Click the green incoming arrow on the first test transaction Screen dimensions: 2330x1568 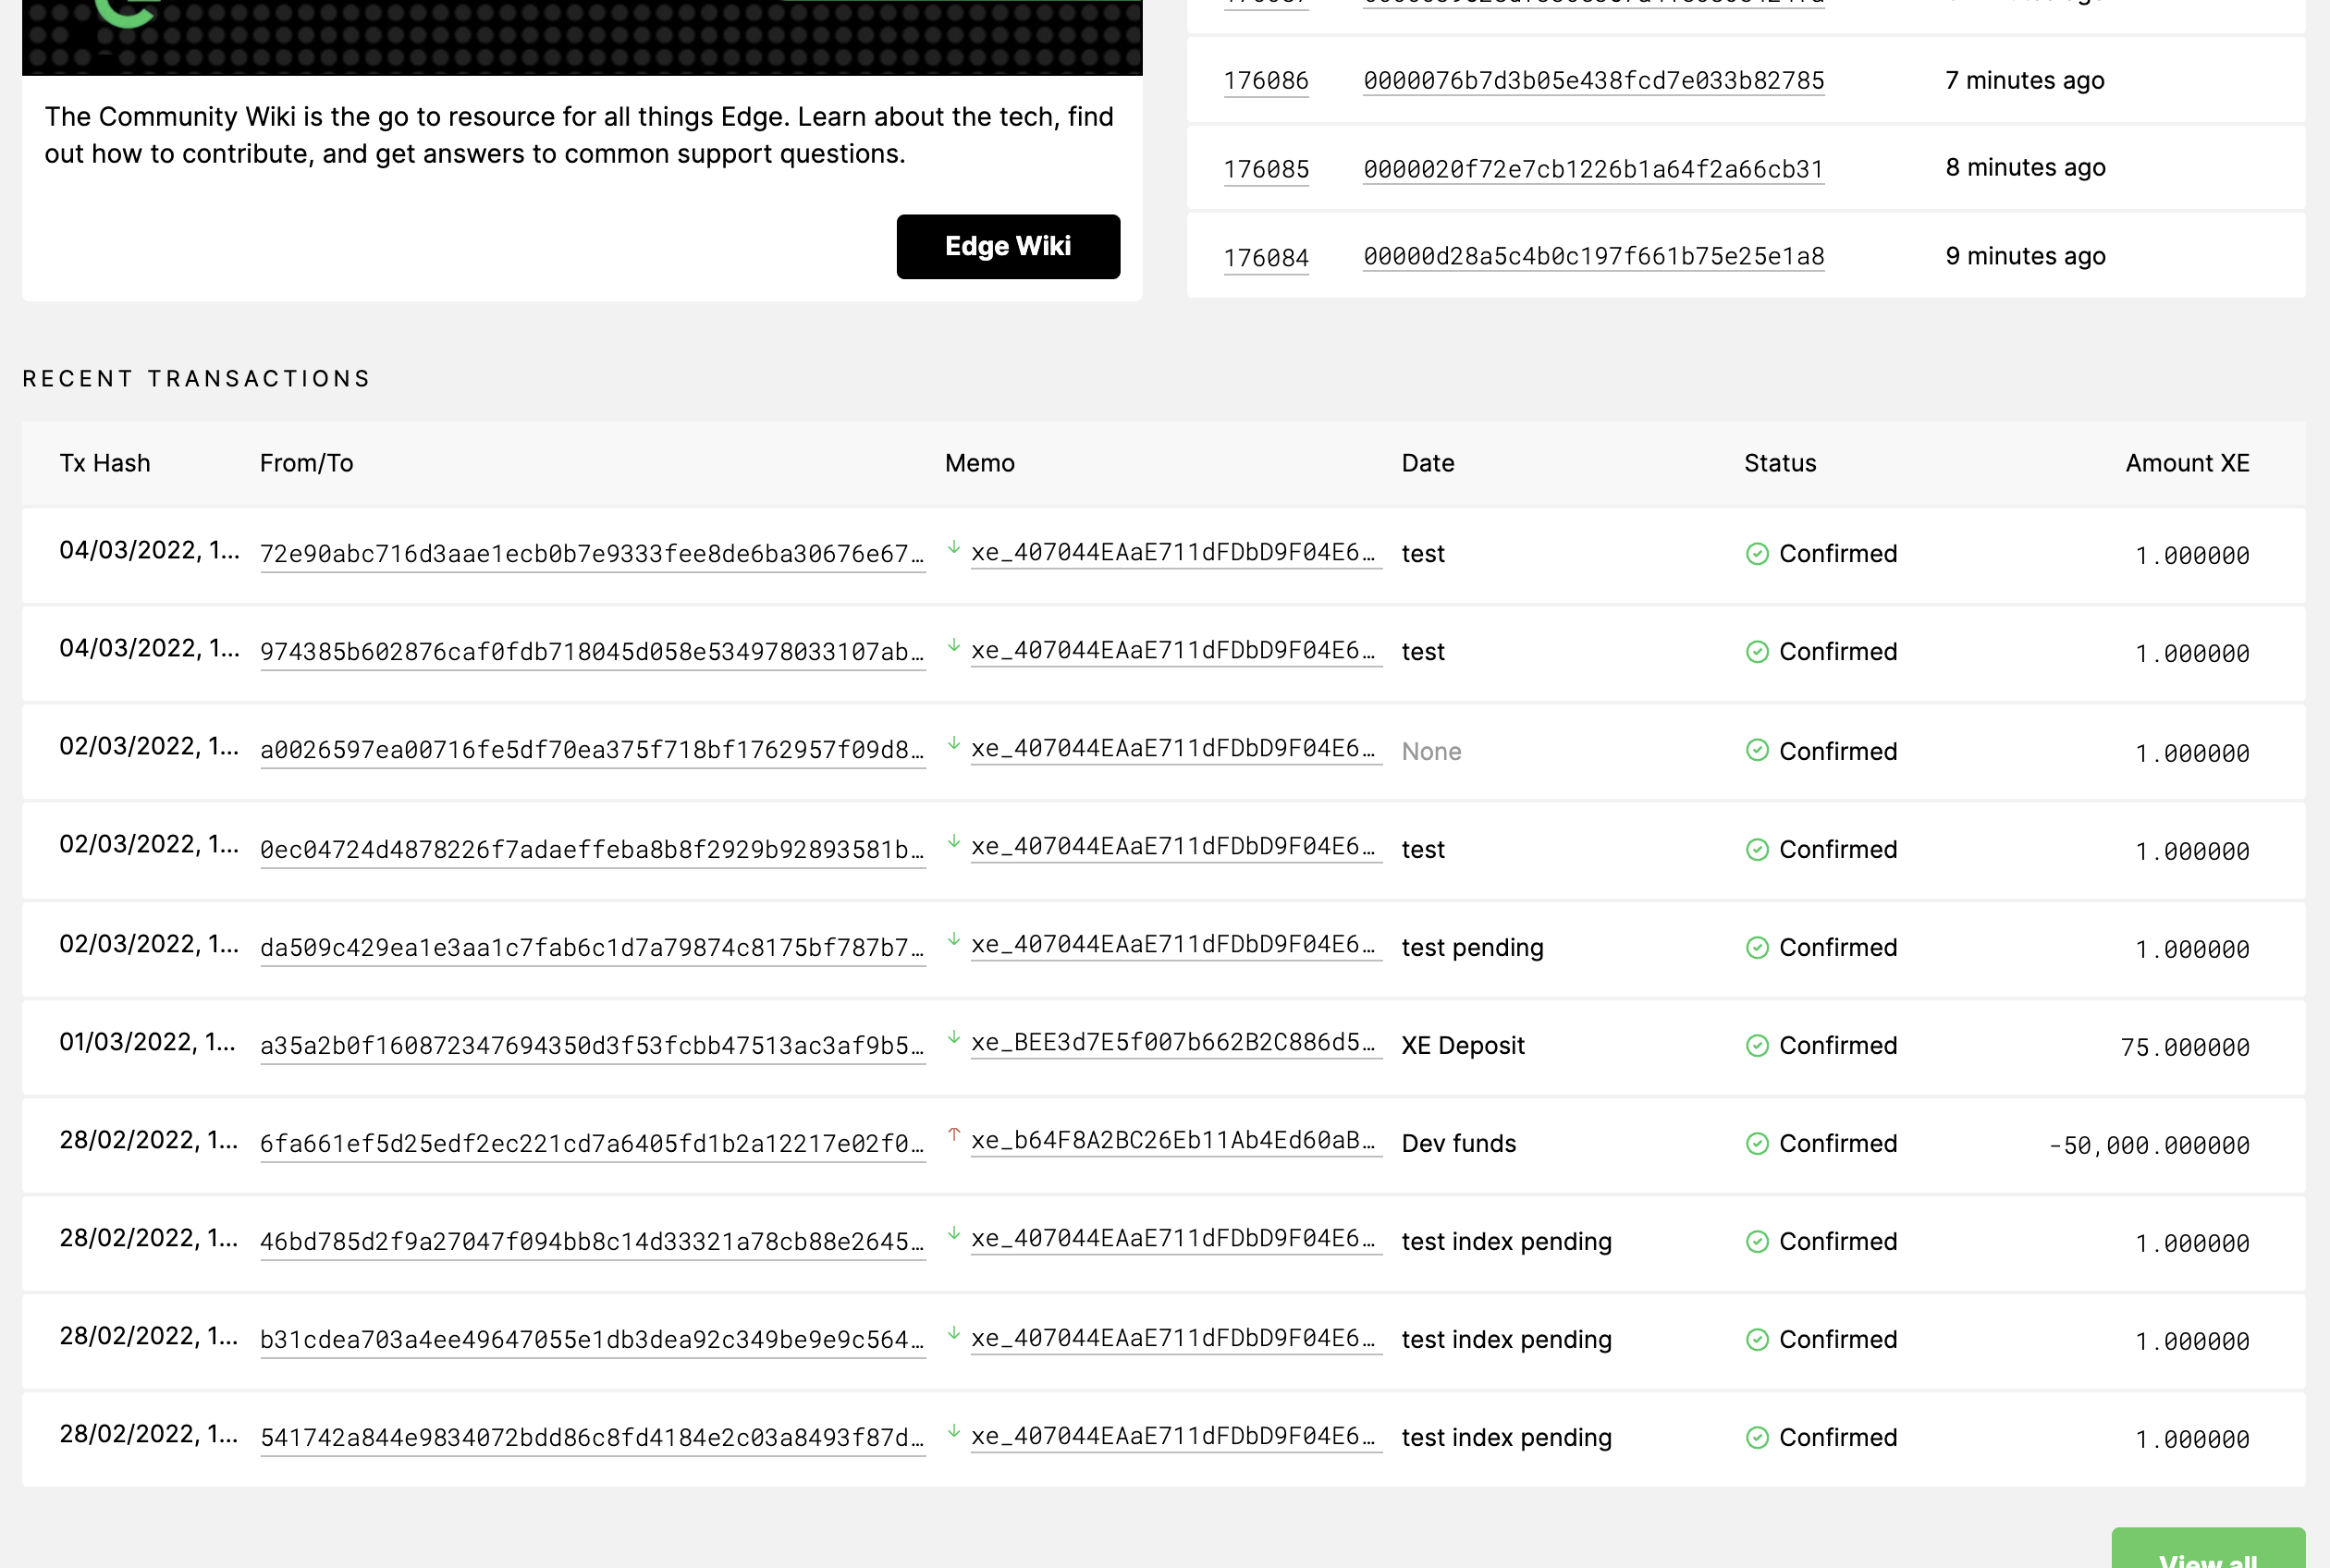click(953, 549)
